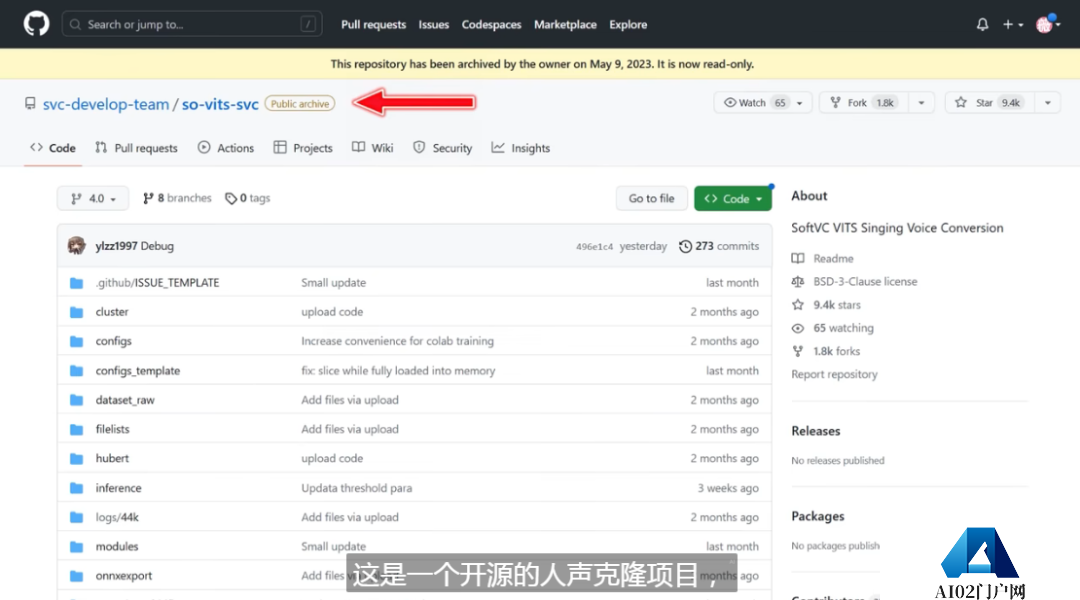Expand the 4.0 branch selector
The image size is (1080, 600).
point(93,198)
